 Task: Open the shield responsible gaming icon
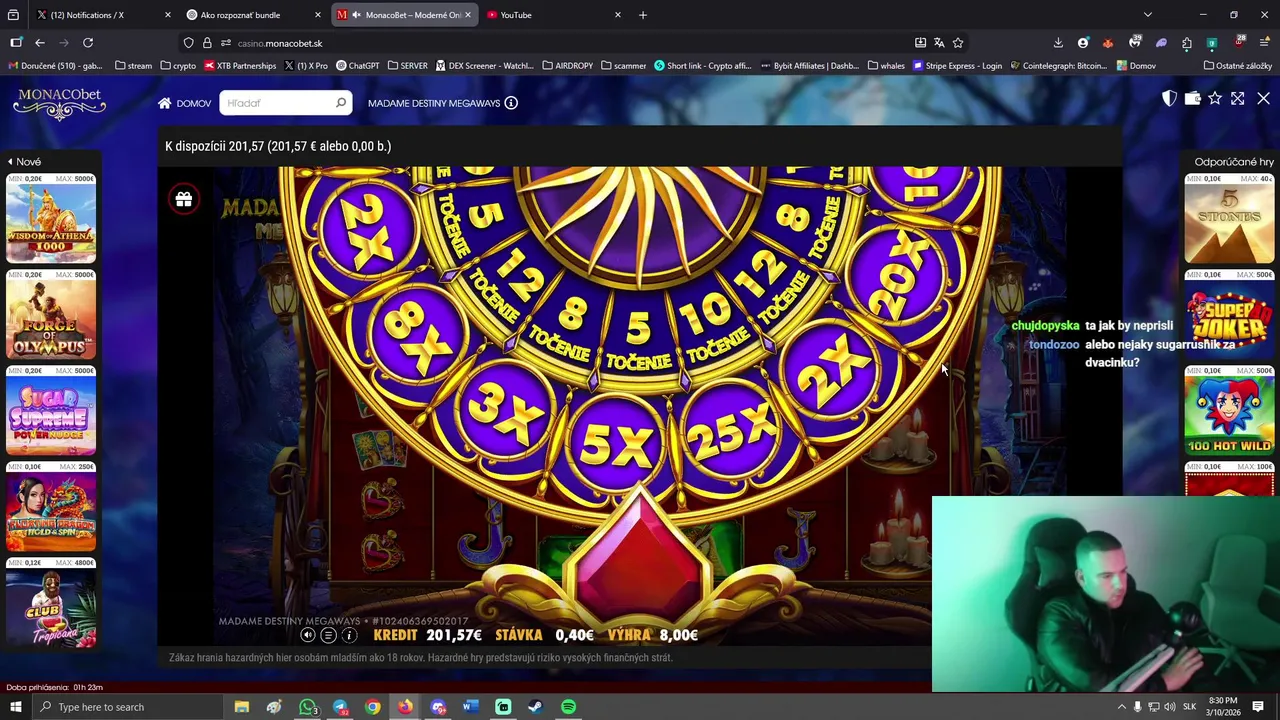[x=1169, y=98]
